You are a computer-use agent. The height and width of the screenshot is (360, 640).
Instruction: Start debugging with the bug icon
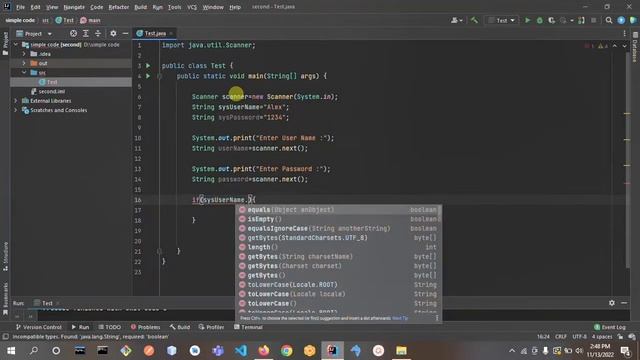[540, 20]
